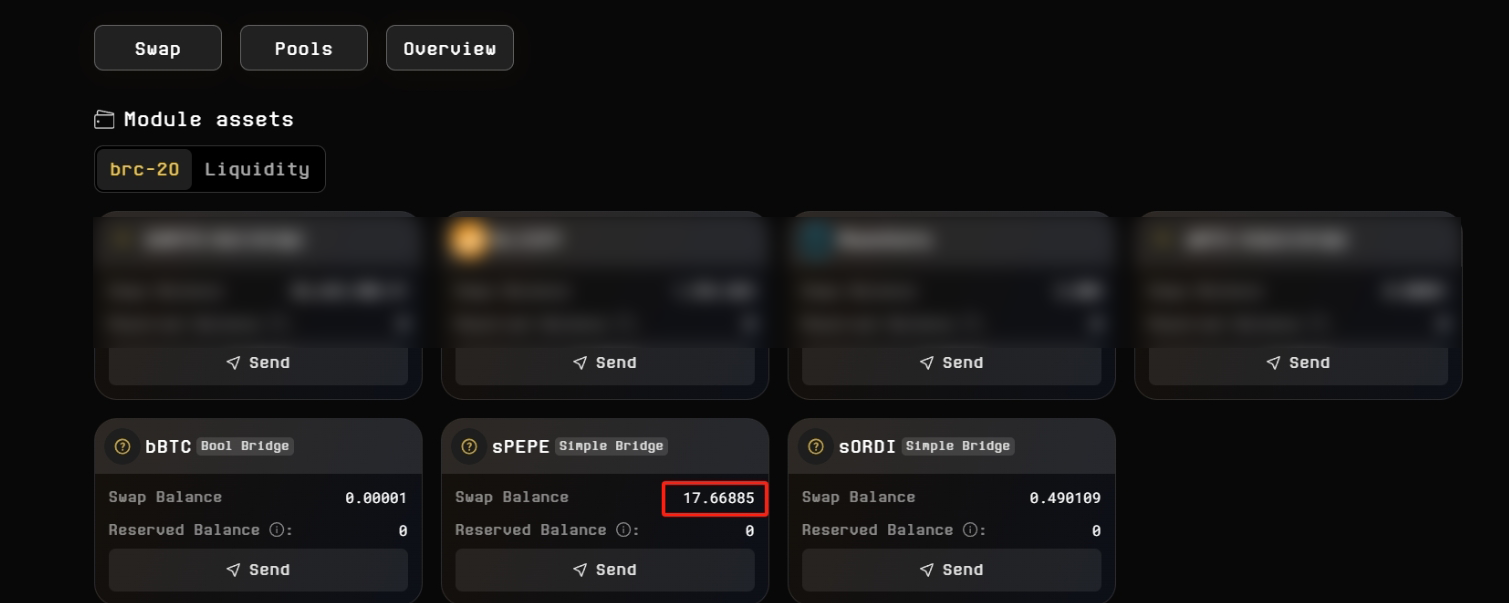Send bBTC from the module
Screen dimensions: 1509x603
click(x=258, y=570)
